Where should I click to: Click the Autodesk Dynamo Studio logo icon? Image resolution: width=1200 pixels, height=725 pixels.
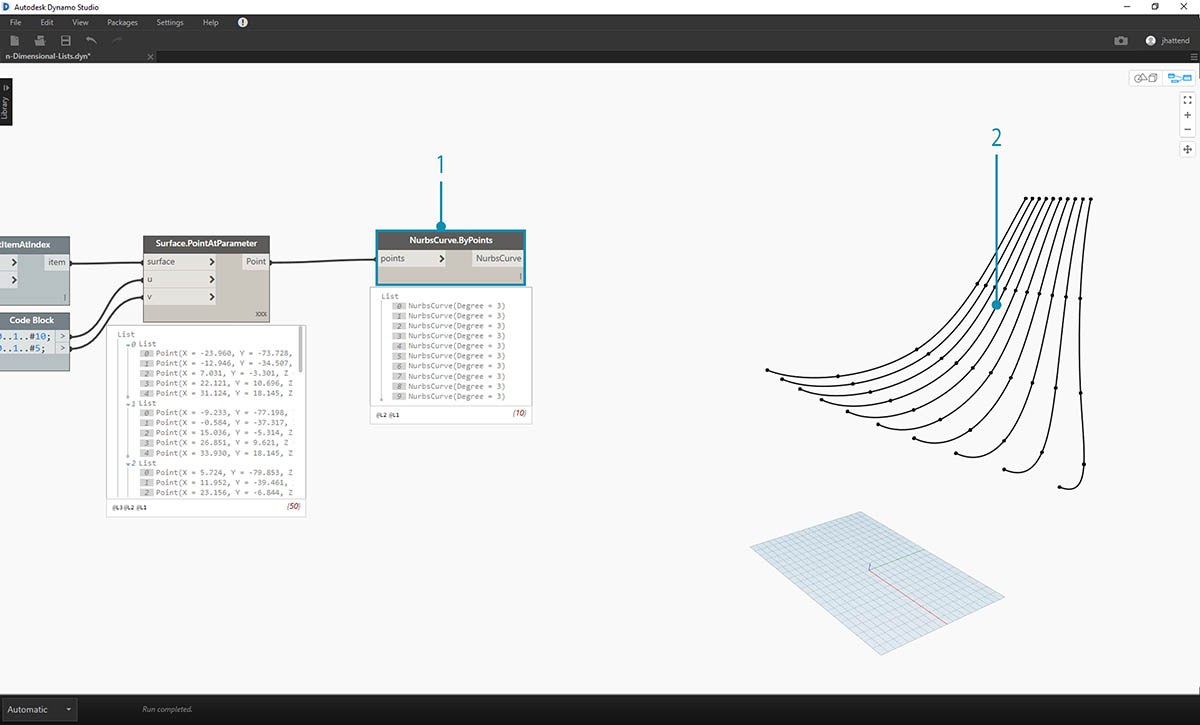[x=6, y=6]
